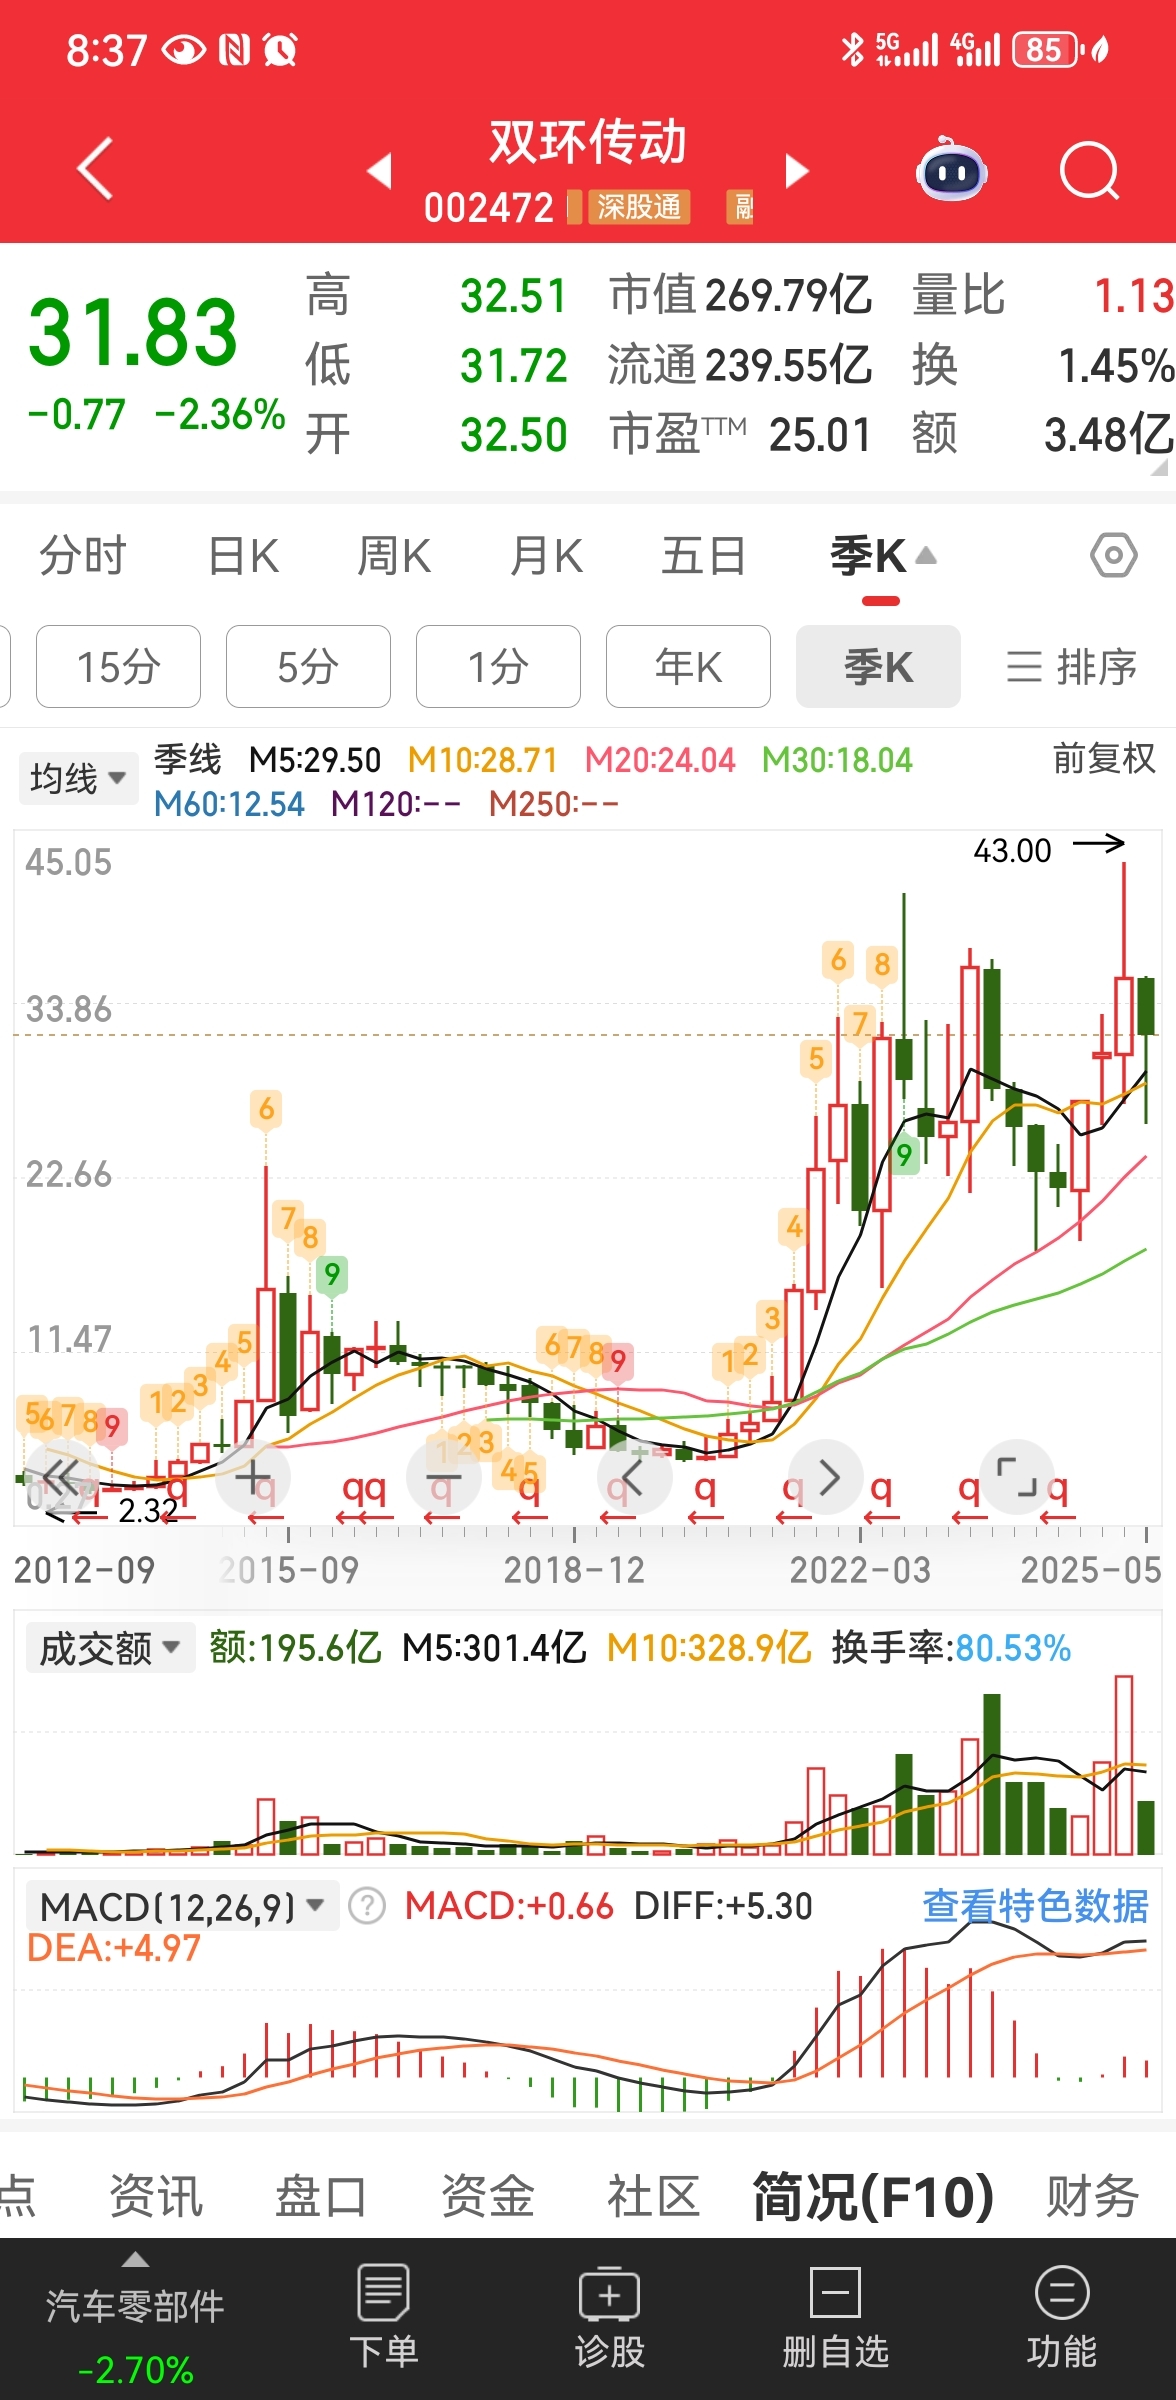Tap the 2.32 low price label
Screen dimensions: 1176x2400
pos(148,1509)
